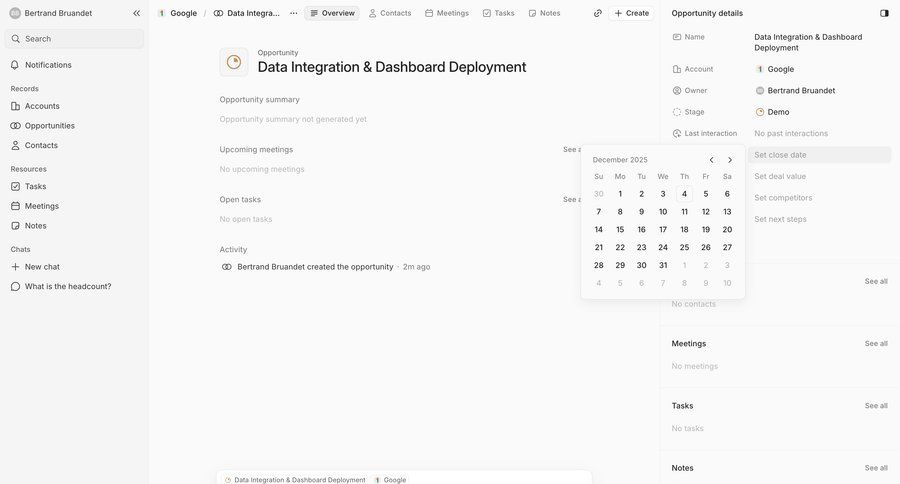Image resolution: width=900 pixels, height=484 pixels.
Task: Open the Accounts records page
Action: coord(42,106)
